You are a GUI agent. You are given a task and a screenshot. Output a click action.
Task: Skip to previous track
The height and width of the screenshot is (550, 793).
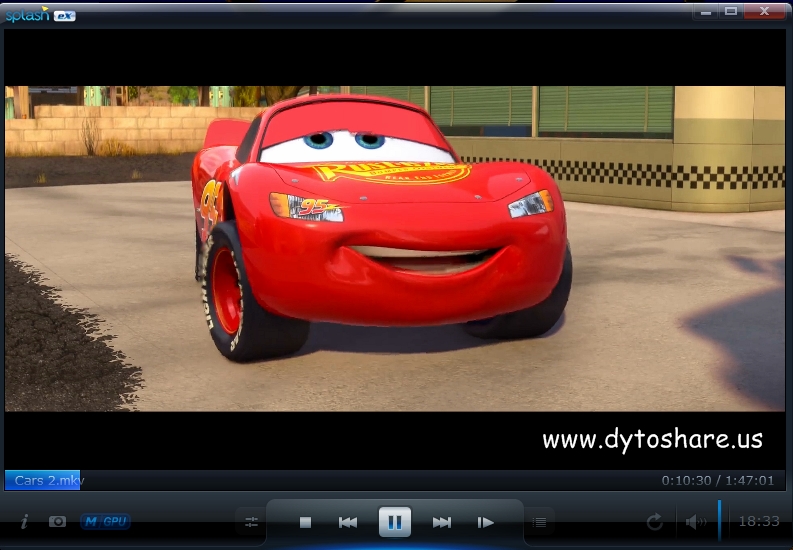click(348, 522)
